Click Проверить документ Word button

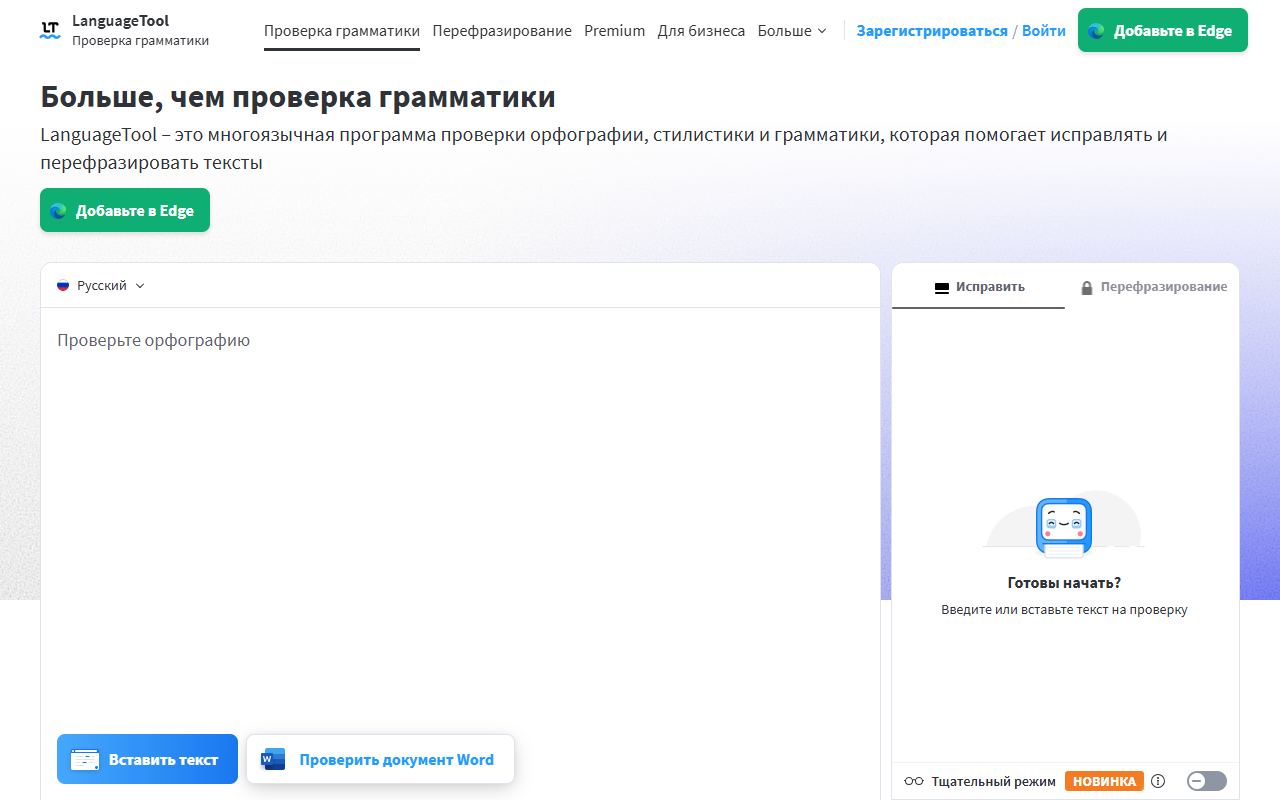pyautogui.click(x=380, y=760)
